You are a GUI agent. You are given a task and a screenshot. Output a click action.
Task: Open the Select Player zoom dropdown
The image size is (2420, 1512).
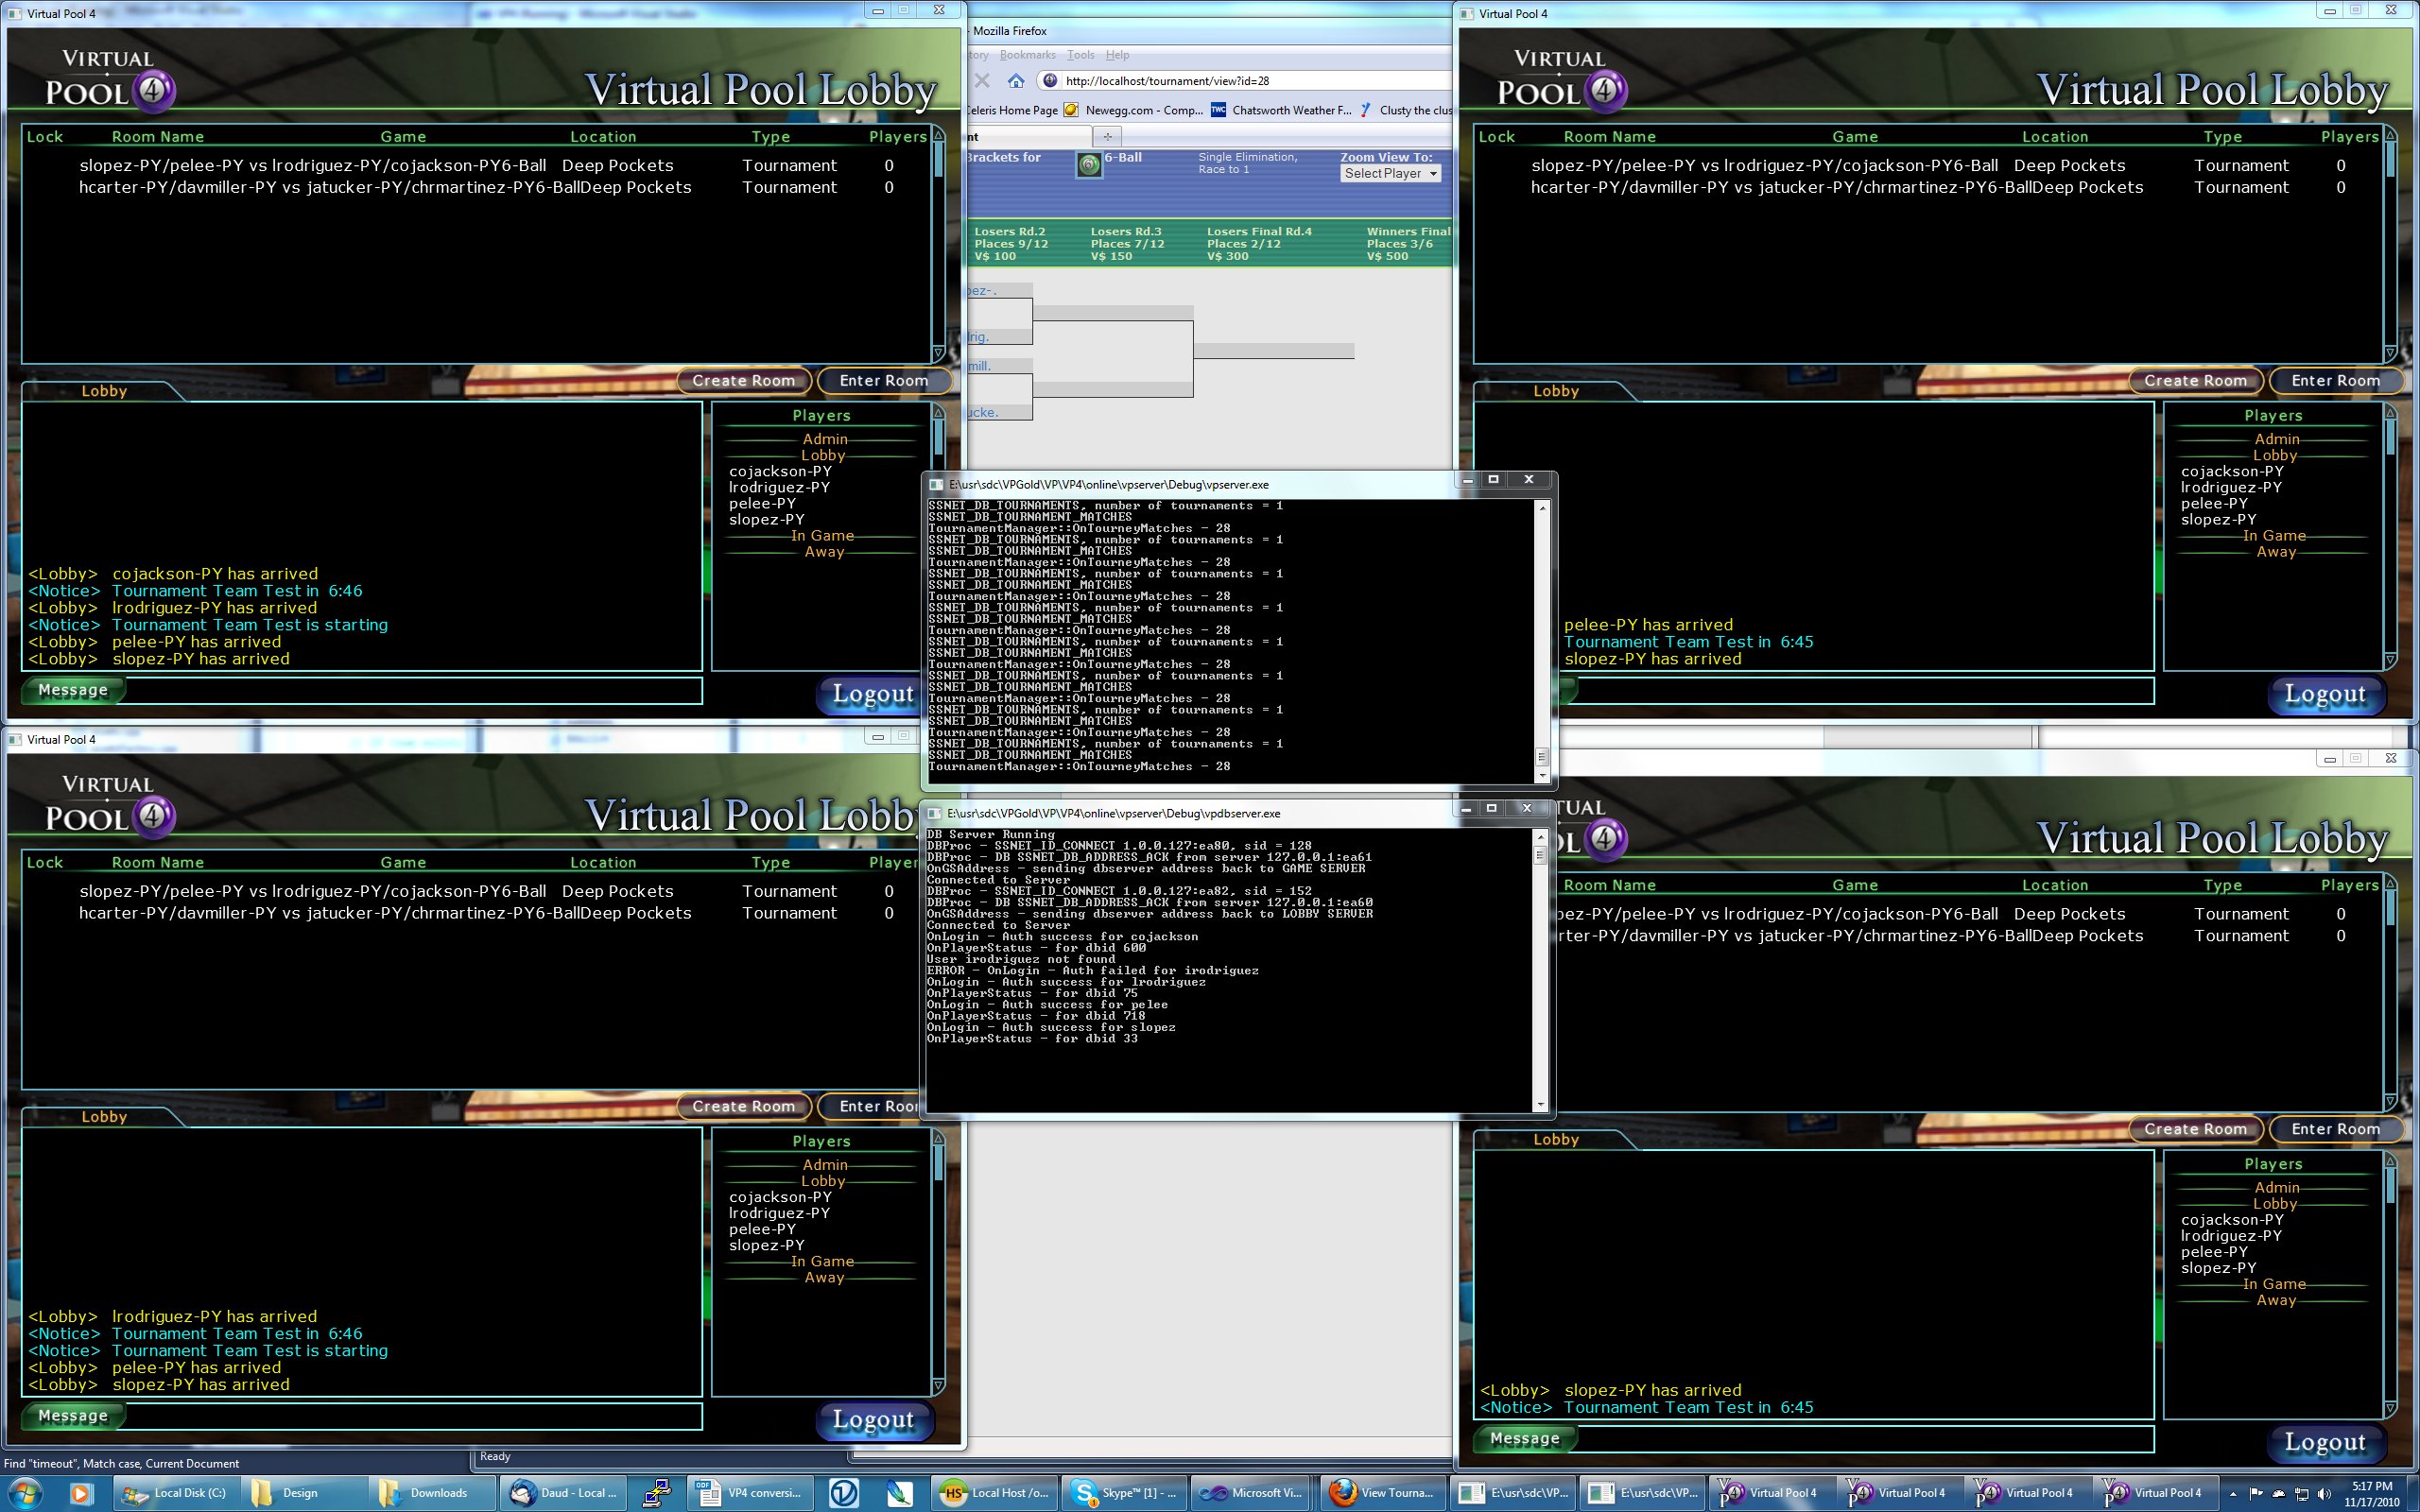pyautogui.click(x=1389, y=173)
